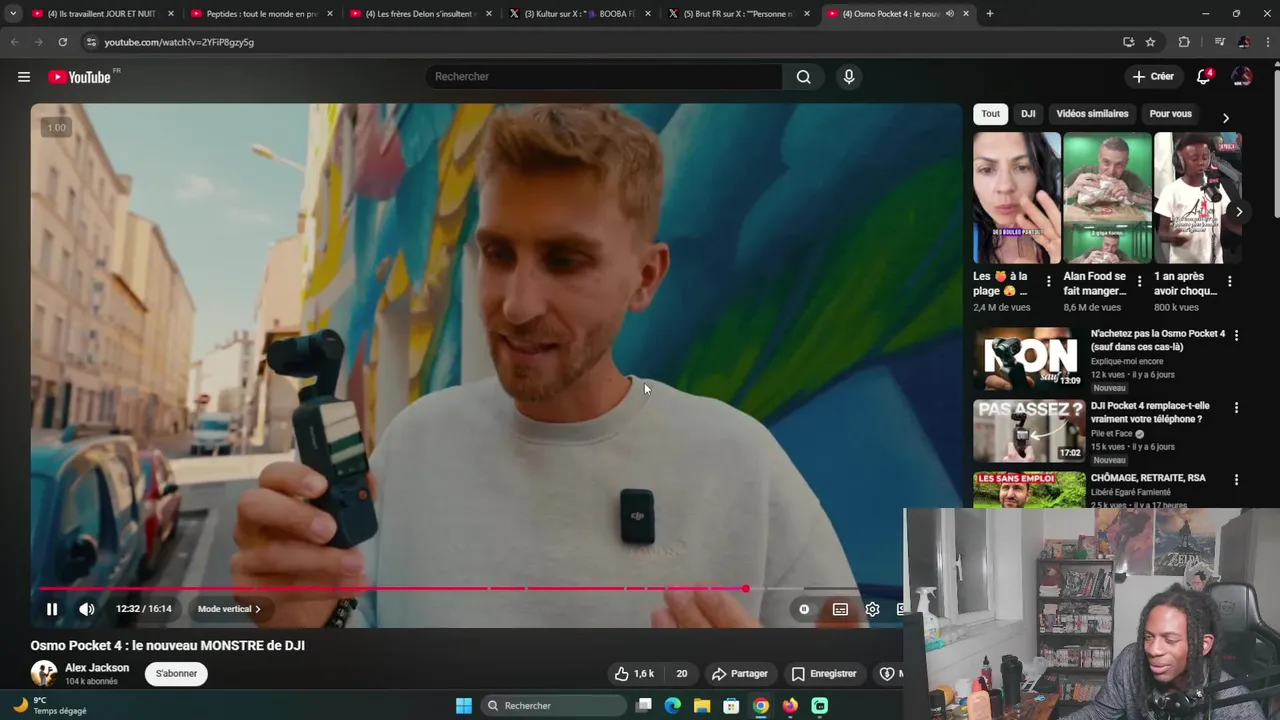Open the Alex Jackson channel name

pyautogui.click(x=97, y=668)
